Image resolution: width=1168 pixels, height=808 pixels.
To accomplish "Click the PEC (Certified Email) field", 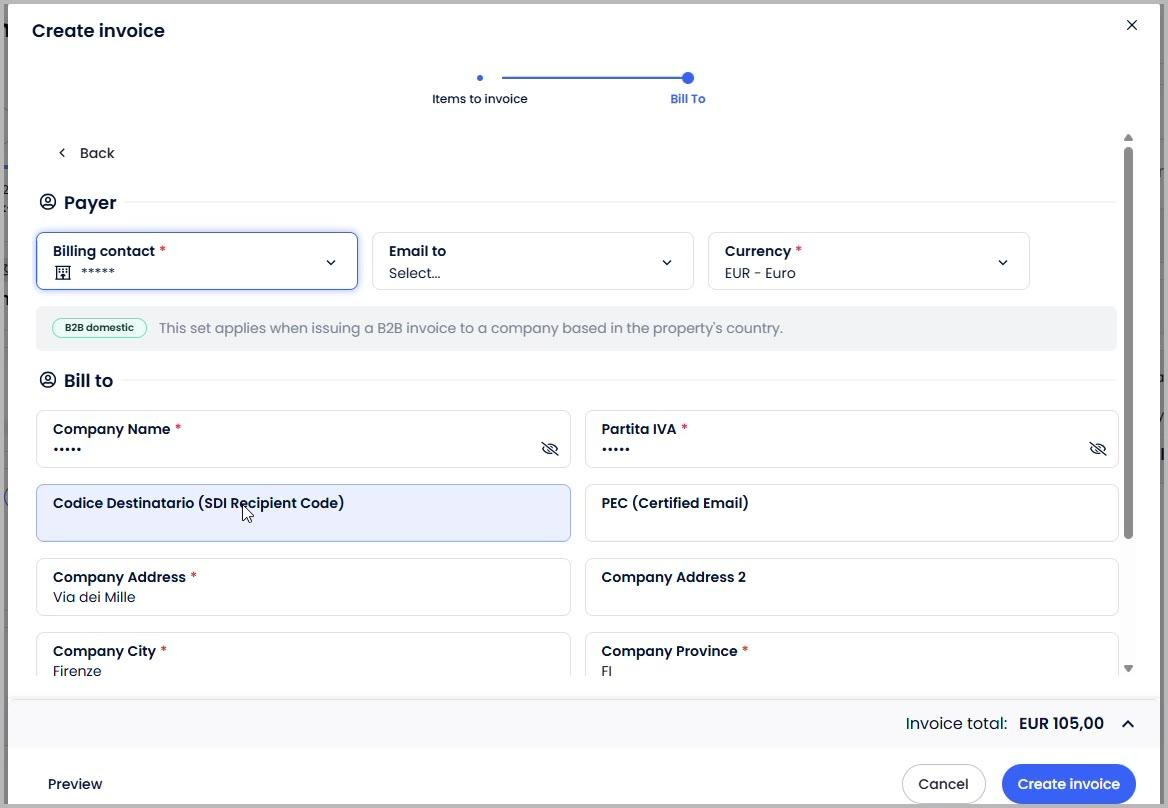I will point(851,513).
